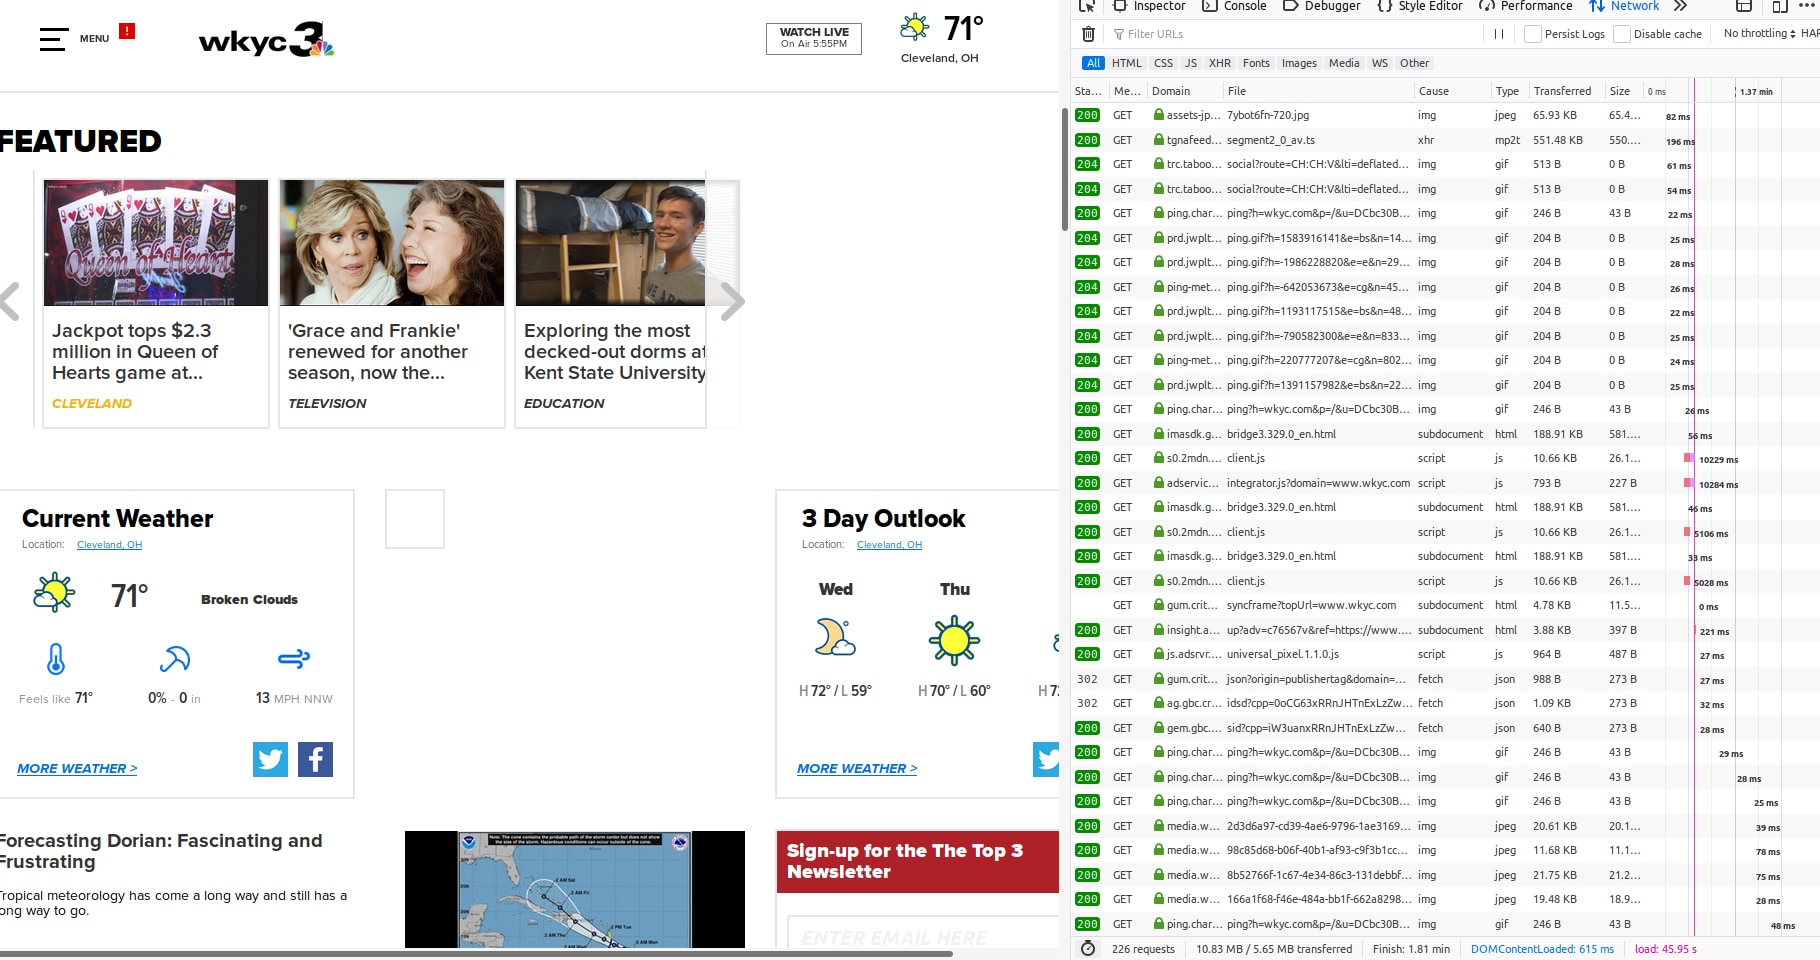Viewport: 1820px width, 960px height.
Task: Click the thermometer feels-like icon
Action: 56,659
